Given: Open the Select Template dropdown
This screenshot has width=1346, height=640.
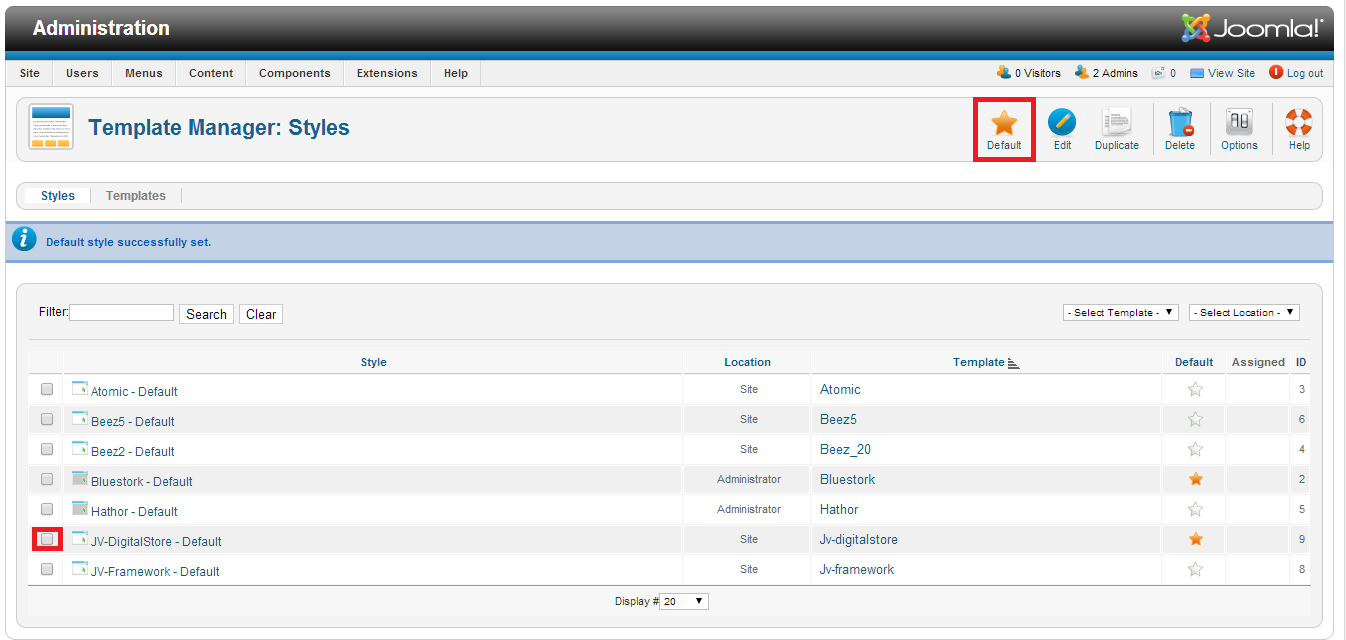Looking at the screenshot, I should [1120, 313].
